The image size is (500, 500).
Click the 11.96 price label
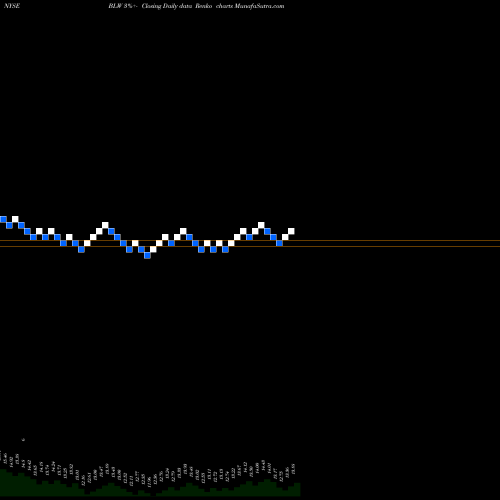pos(149,482)
